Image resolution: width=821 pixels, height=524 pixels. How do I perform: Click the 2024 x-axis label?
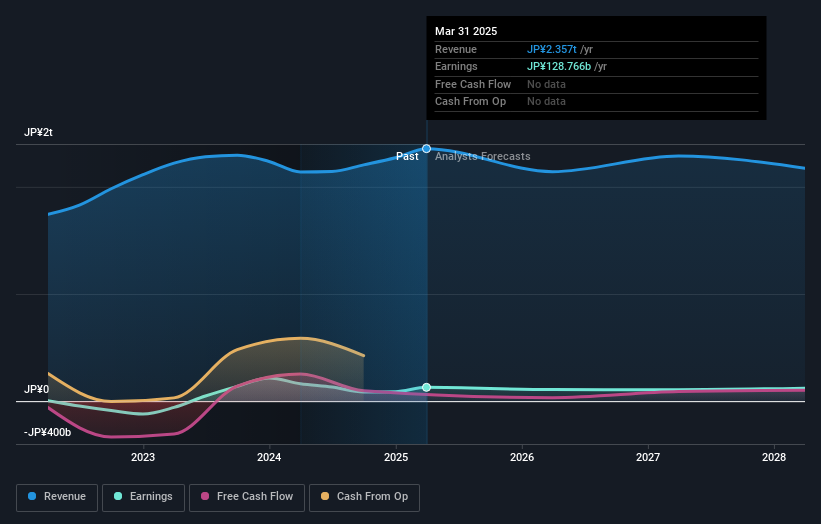(269, 457)
